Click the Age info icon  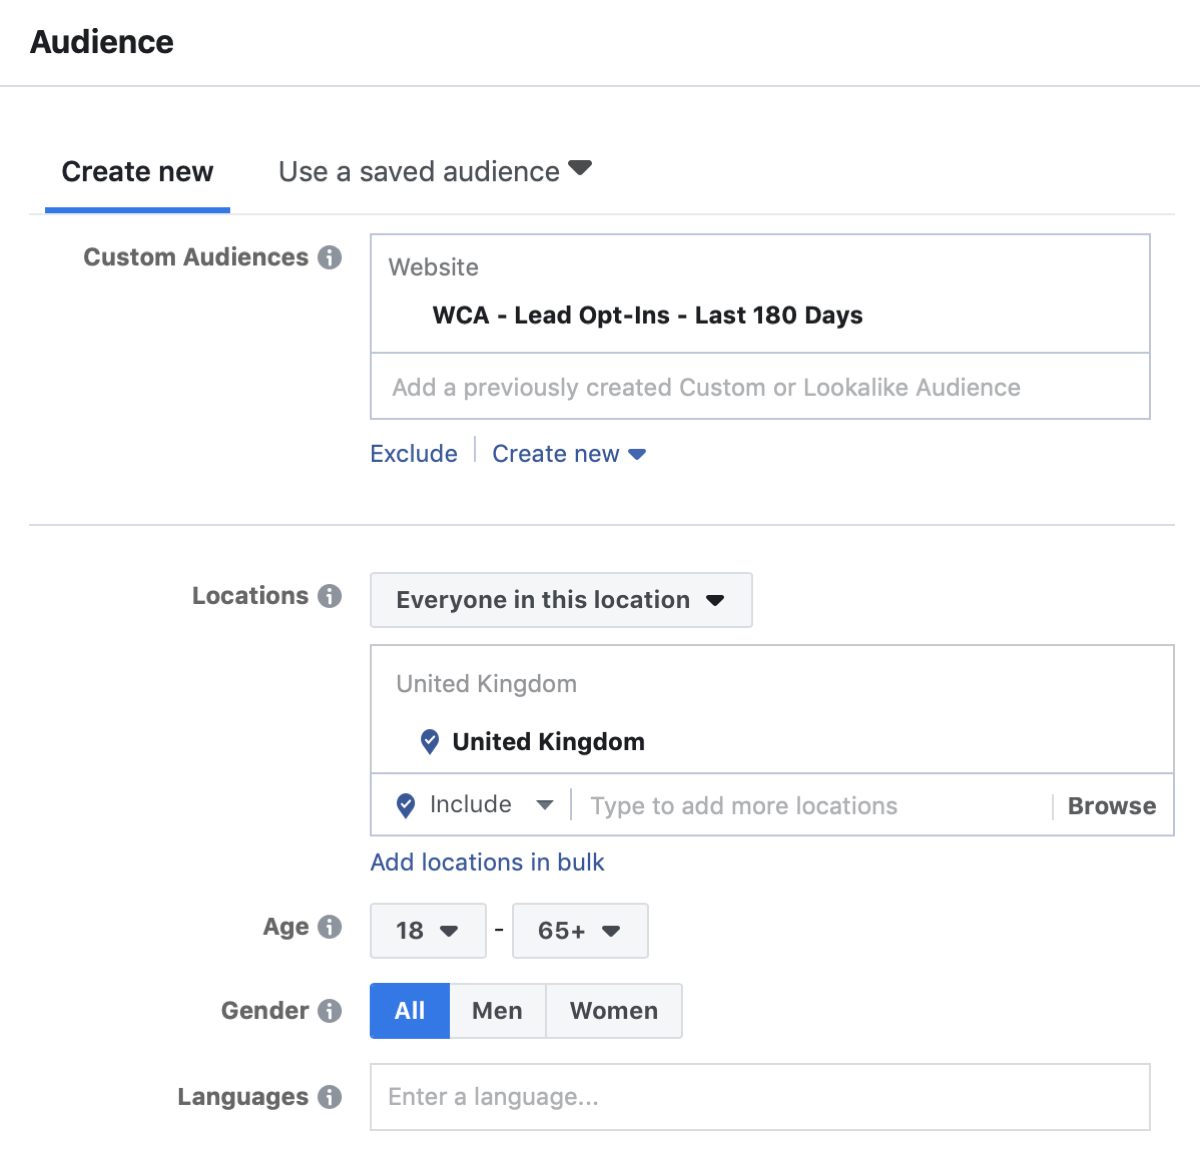point(330,927)
